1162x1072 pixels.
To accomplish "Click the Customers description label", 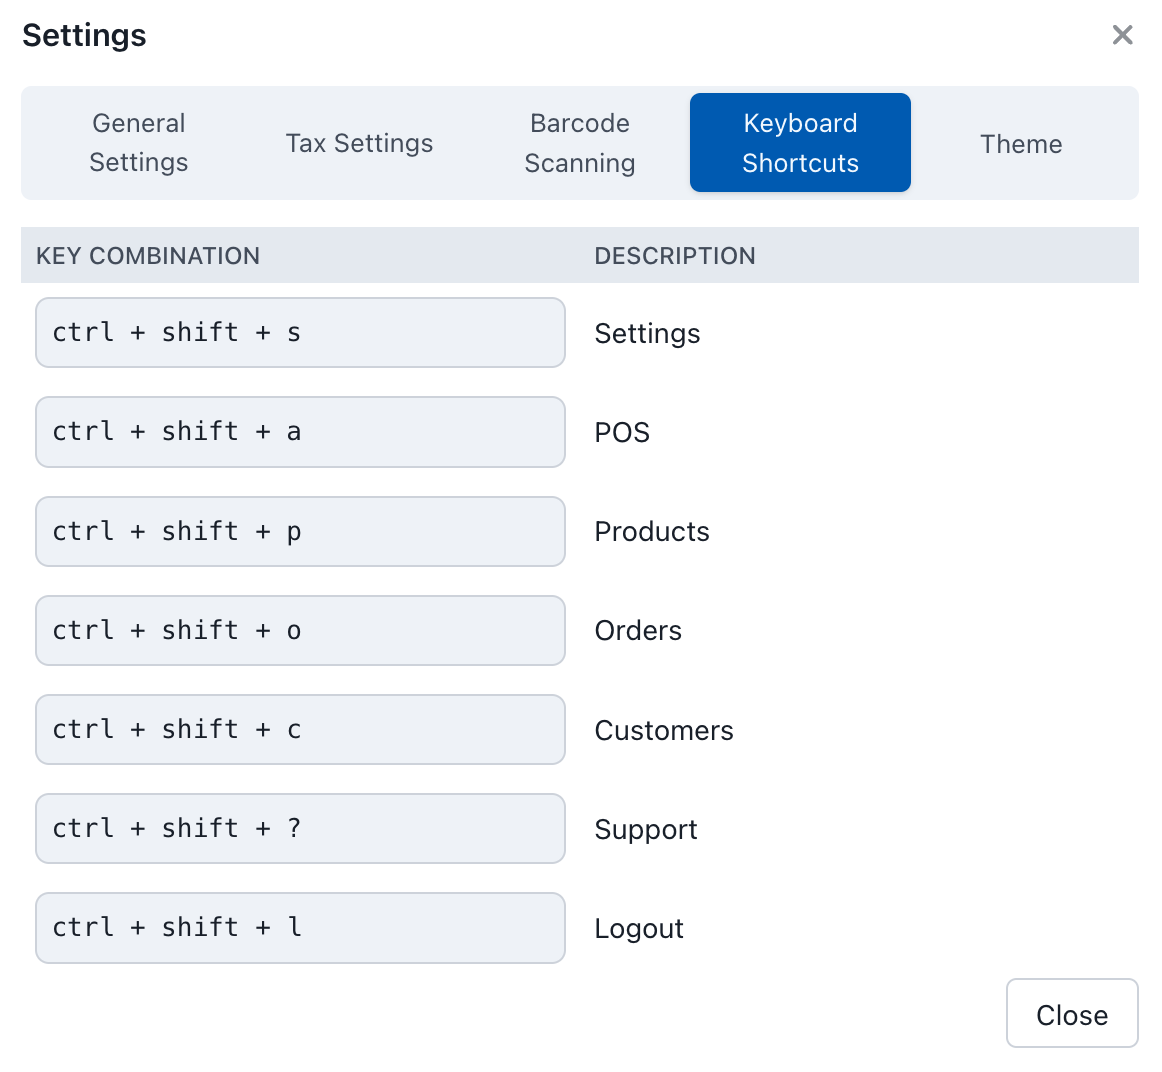I will click(x=664, y=730).
